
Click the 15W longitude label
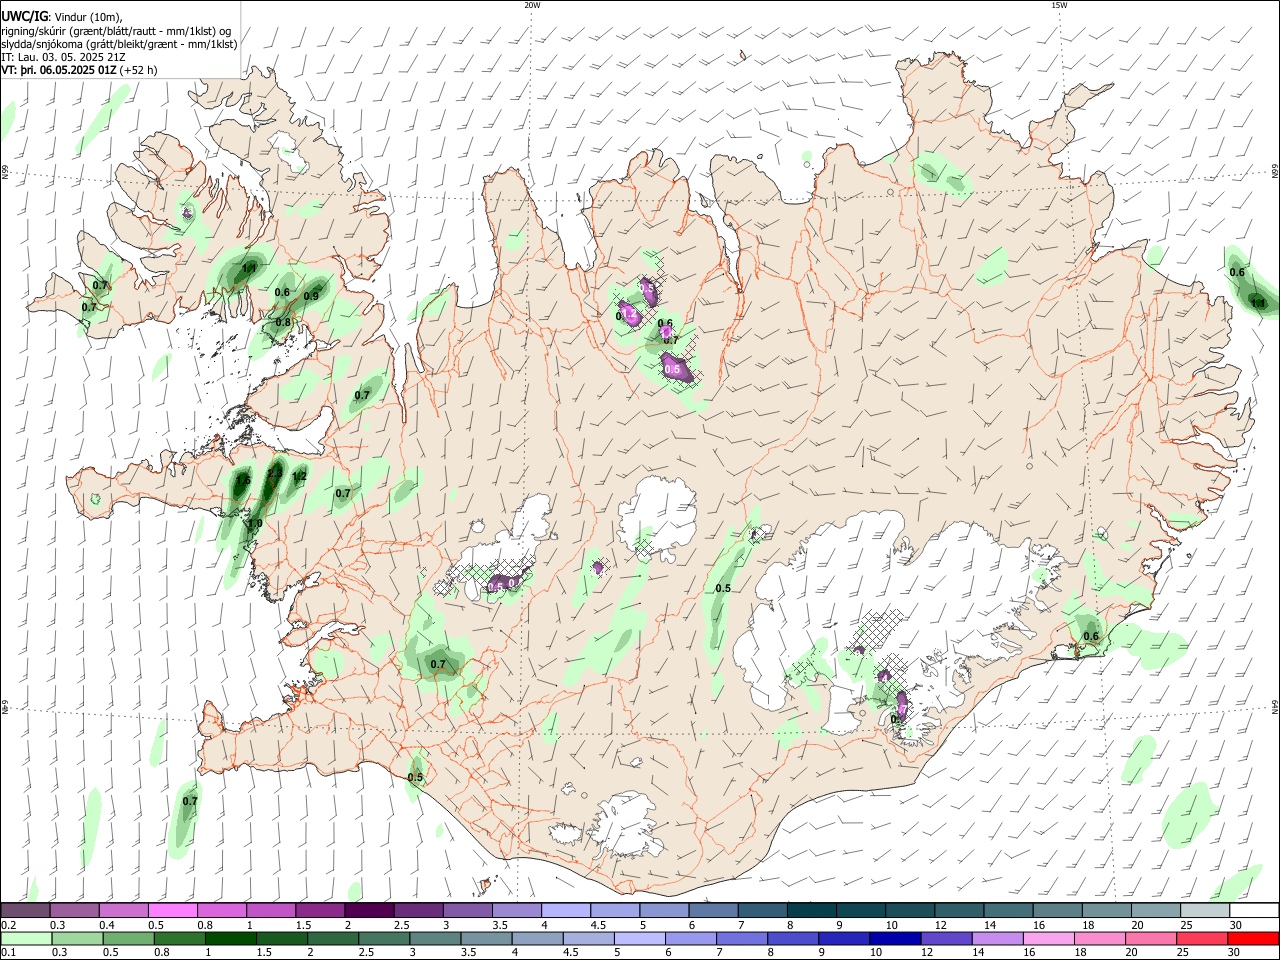click(1058, 5)
